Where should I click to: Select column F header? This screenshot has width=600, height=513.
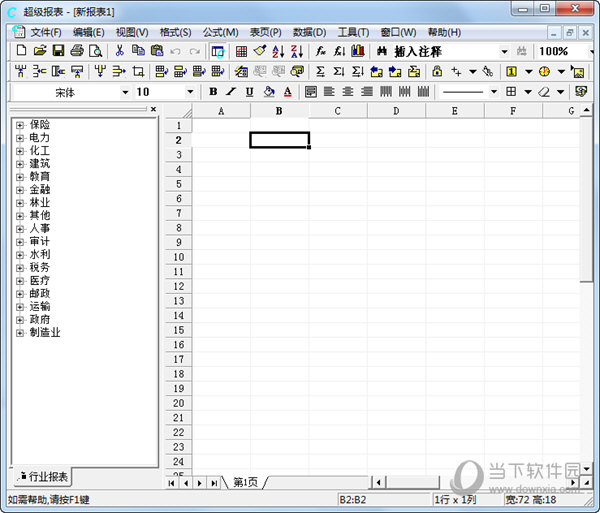click(513, 111)
